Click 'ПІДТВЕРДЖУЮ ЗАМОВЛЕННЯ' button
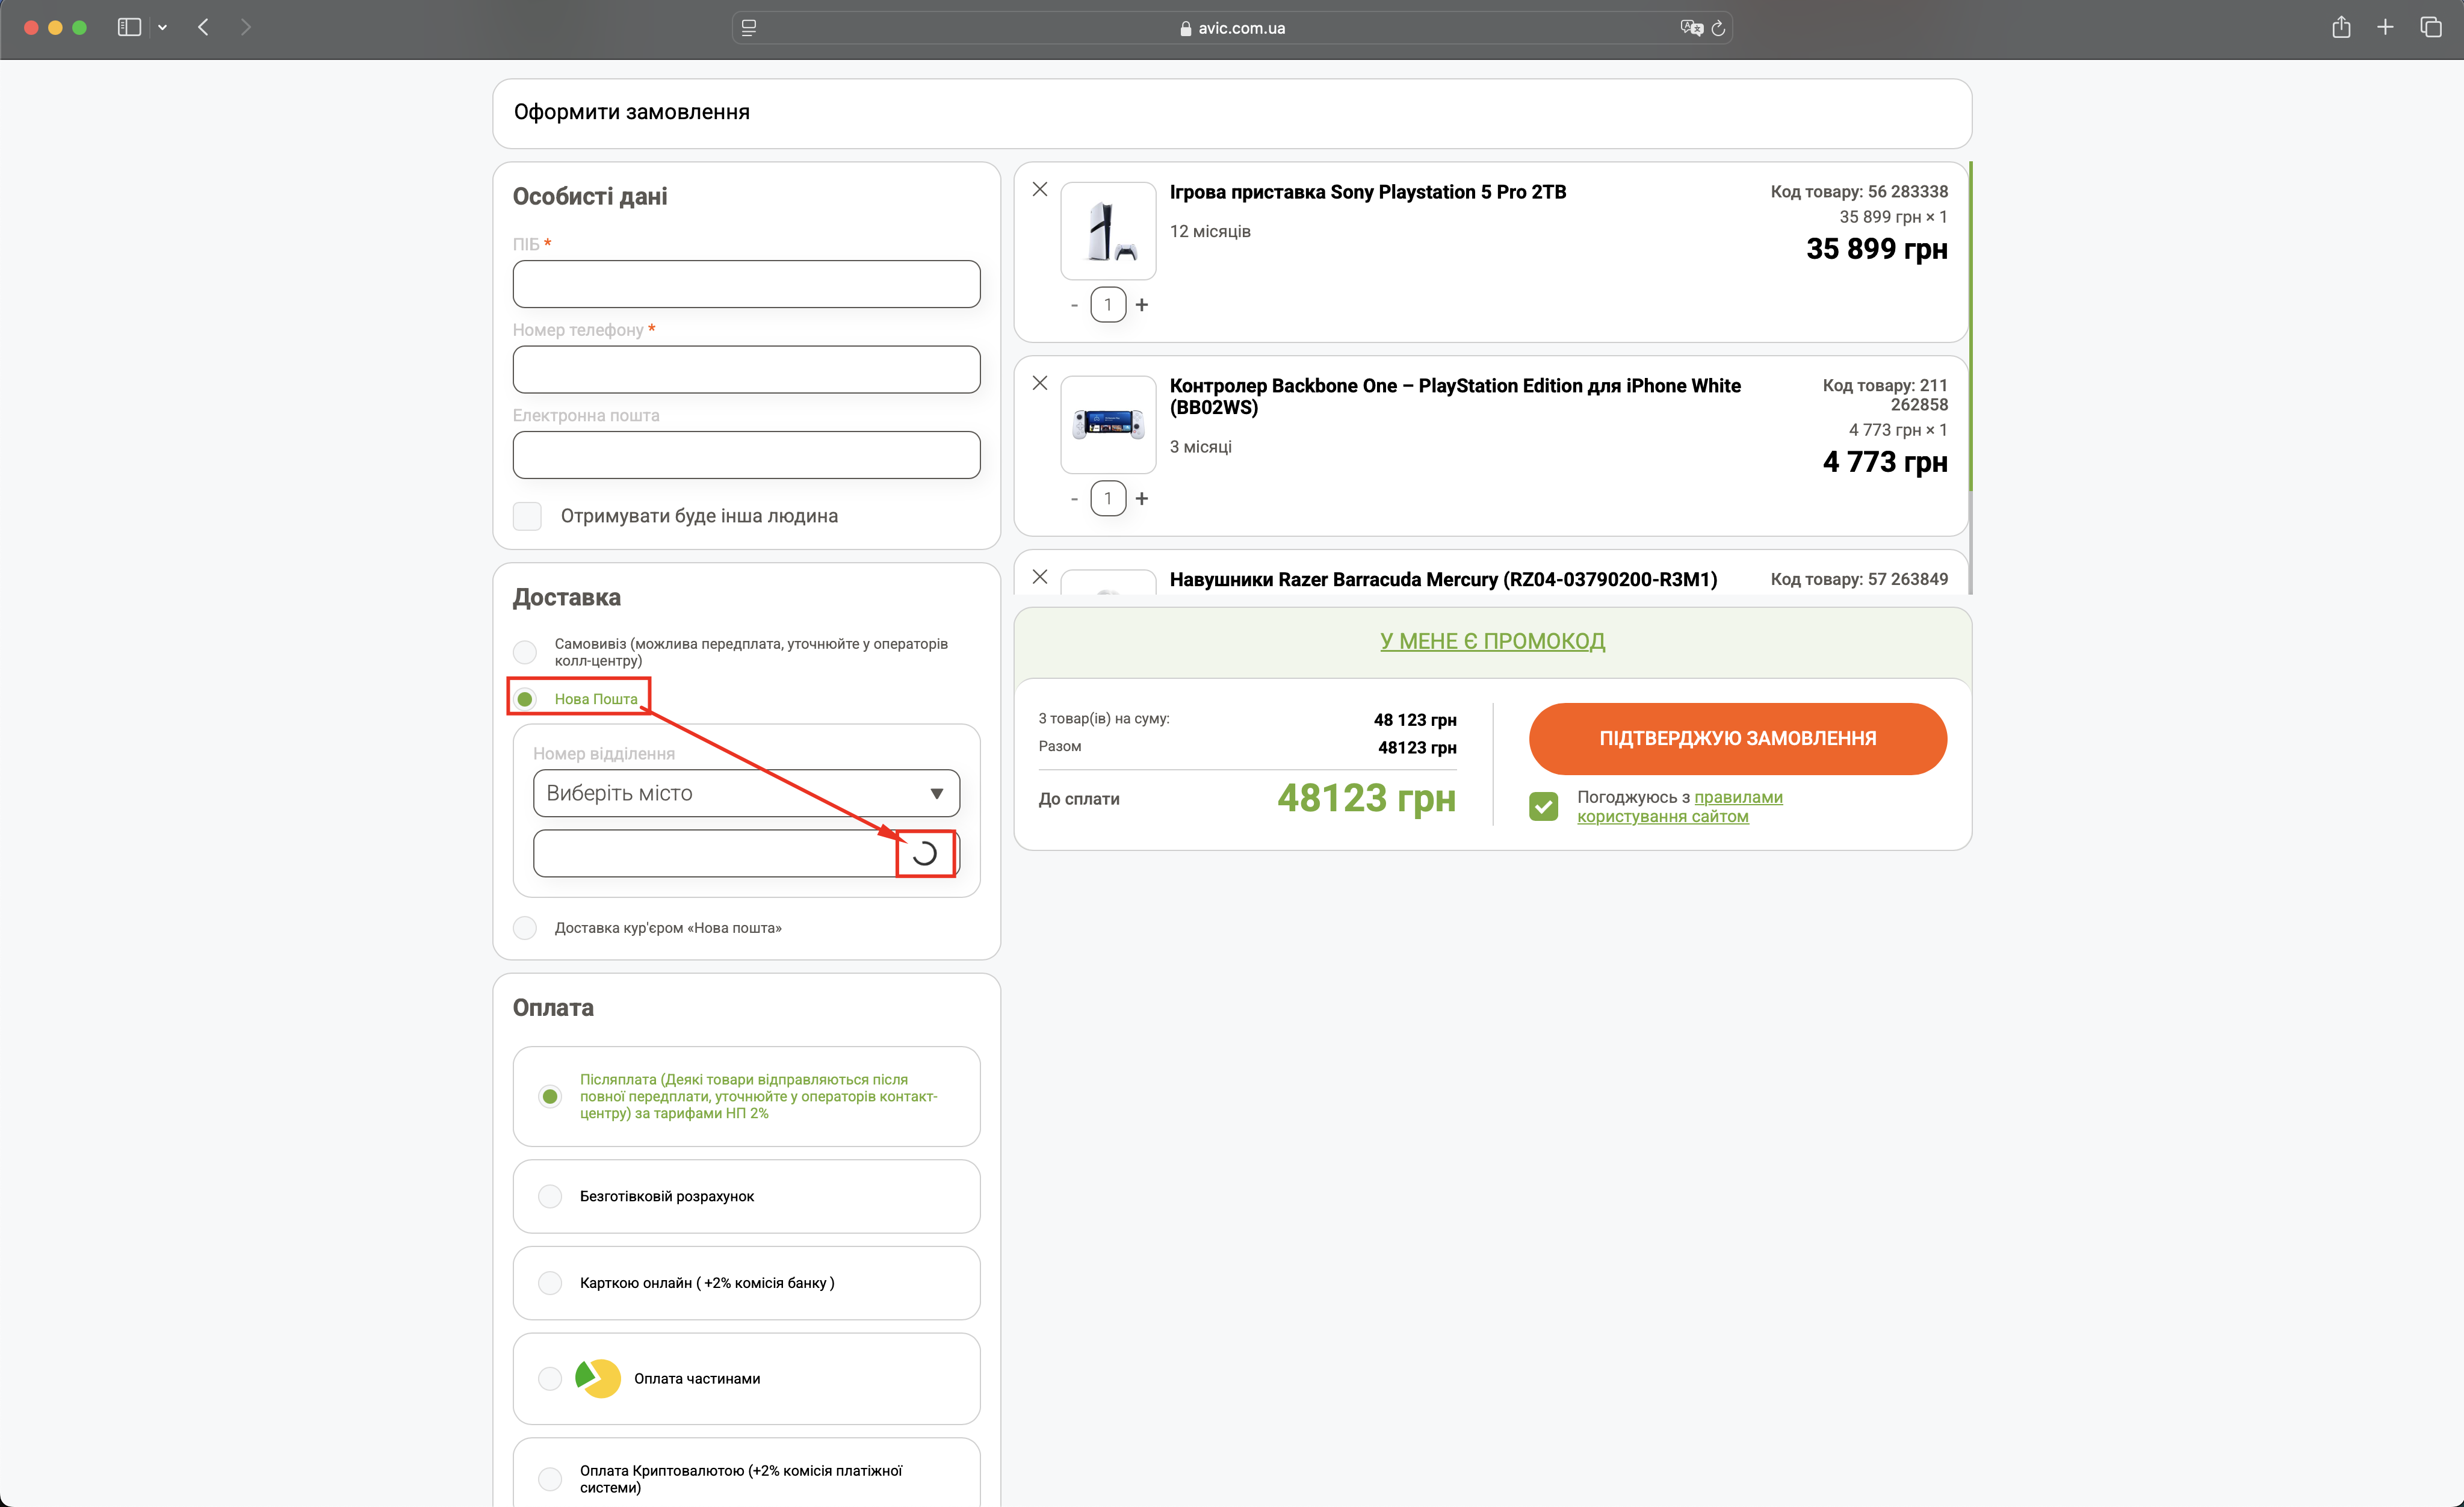The width and height of the screenshot is (2464, 1507). click(1737, 738)
